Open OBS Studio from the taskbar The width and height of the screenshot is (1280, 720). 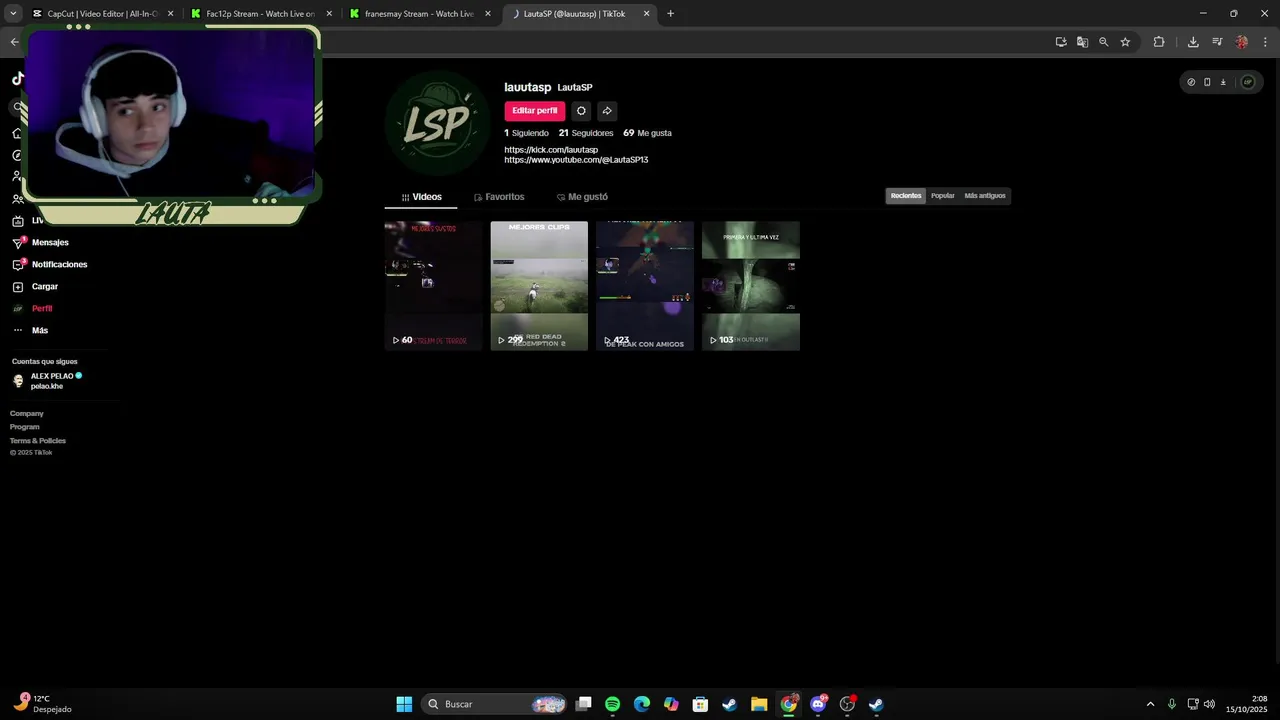tap(847, 704)
